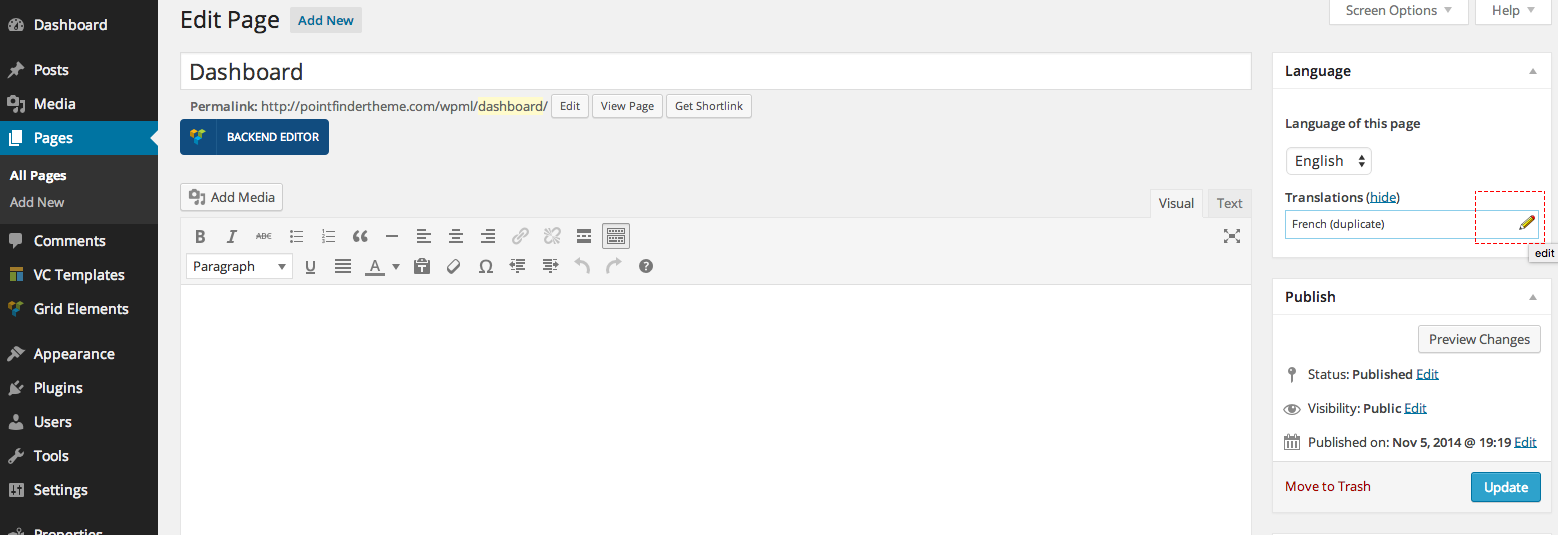Insert the Read More tag

[x=584, y=237]
